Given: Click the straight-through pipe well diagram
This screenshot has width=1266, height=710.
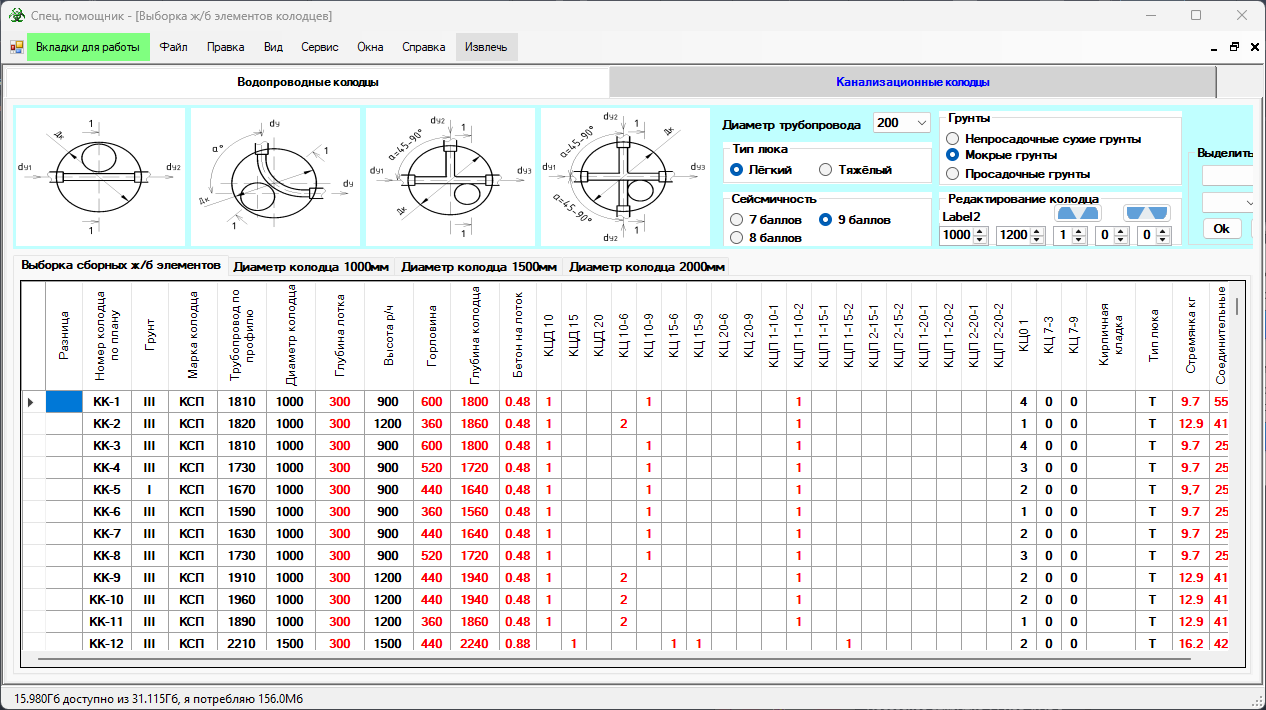Looking at the screenshot, I should 98,177.
